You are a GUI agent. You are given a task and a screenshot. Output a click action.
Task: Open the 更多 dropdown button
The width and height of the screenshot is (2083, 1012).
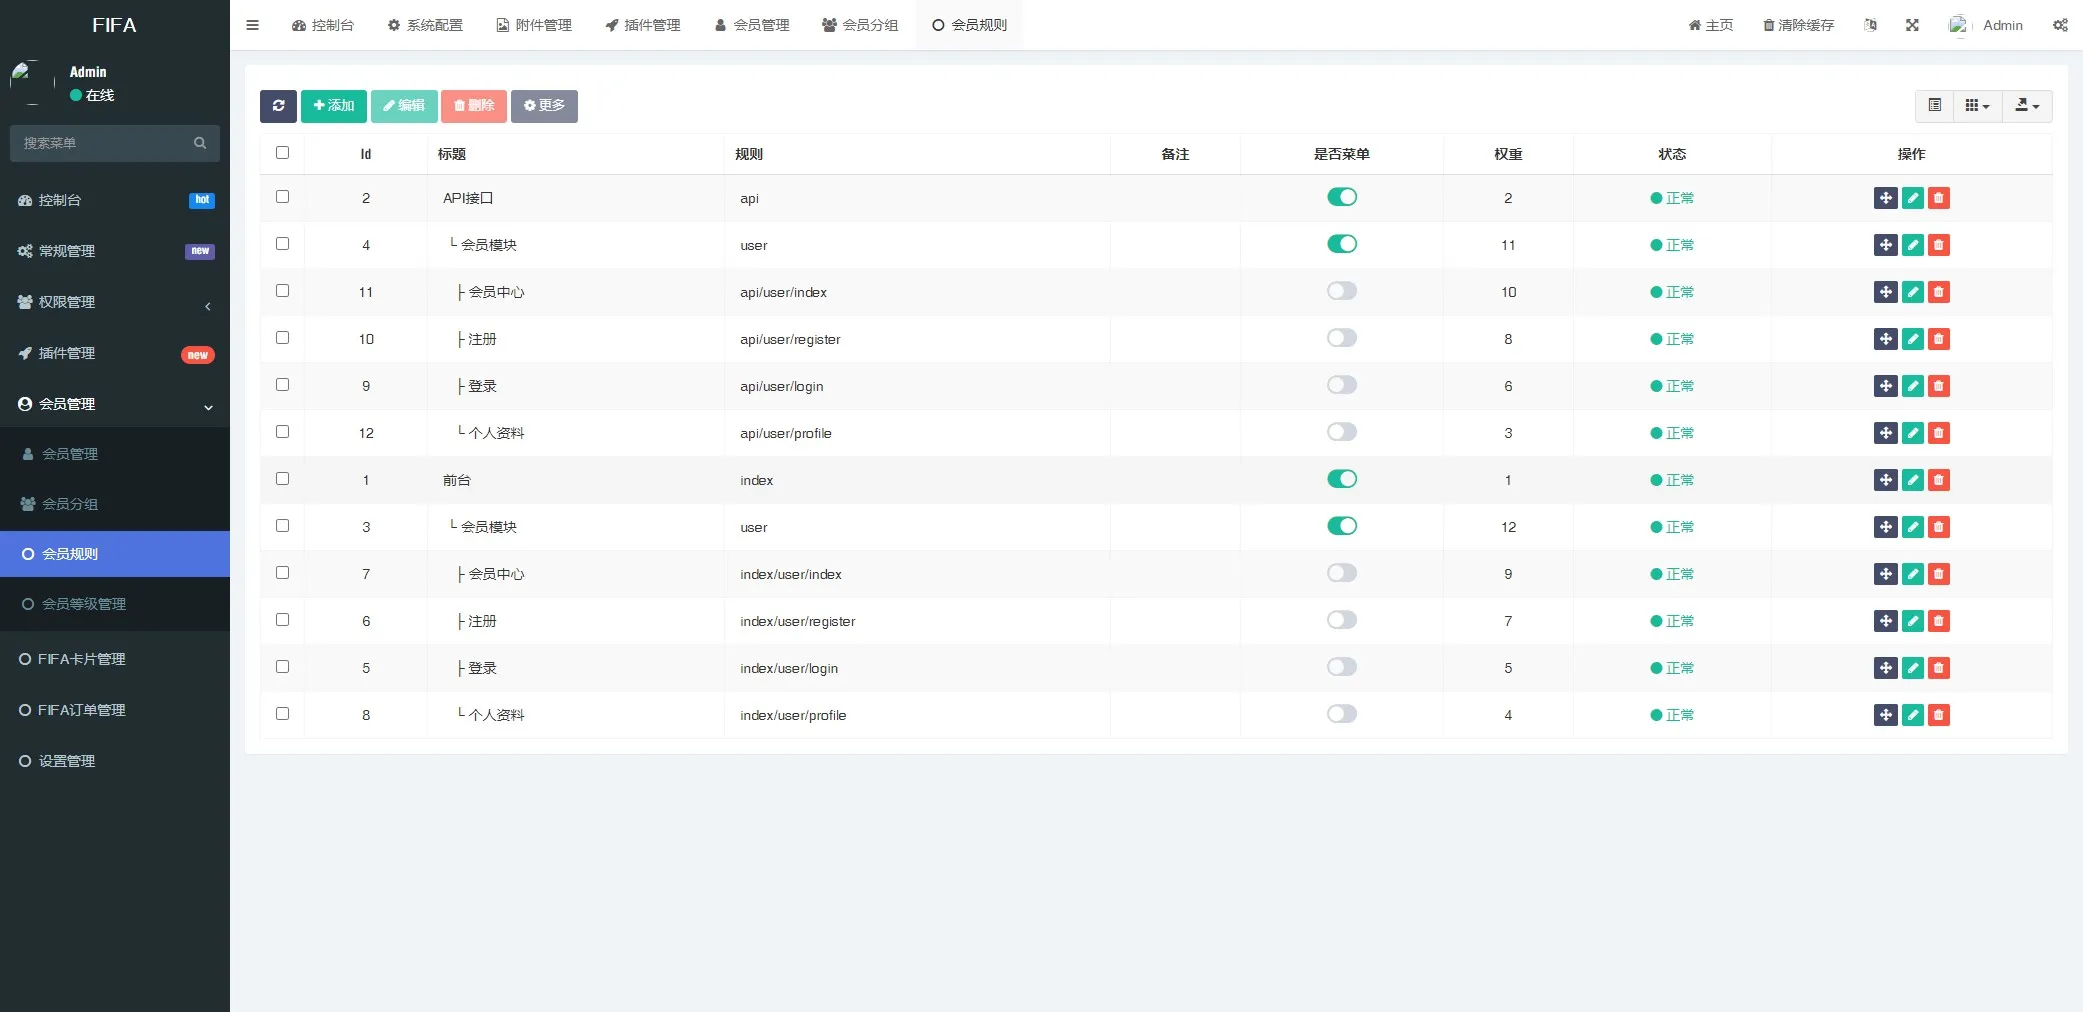[544, 106]
